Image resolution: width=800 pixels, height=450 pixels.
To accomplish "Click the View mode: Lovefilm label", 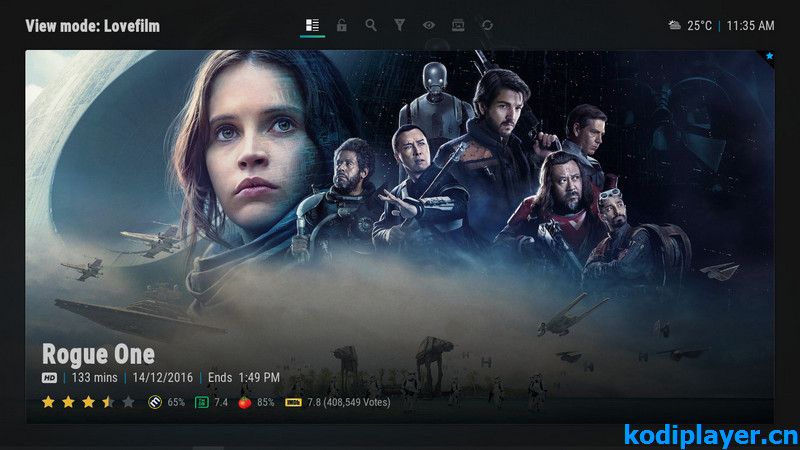I will (x=92, y=26).
